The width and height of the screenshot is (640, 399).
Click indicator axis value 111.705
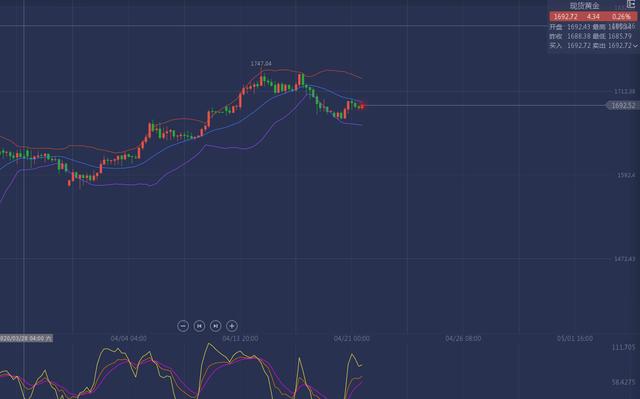coord(623,347)
